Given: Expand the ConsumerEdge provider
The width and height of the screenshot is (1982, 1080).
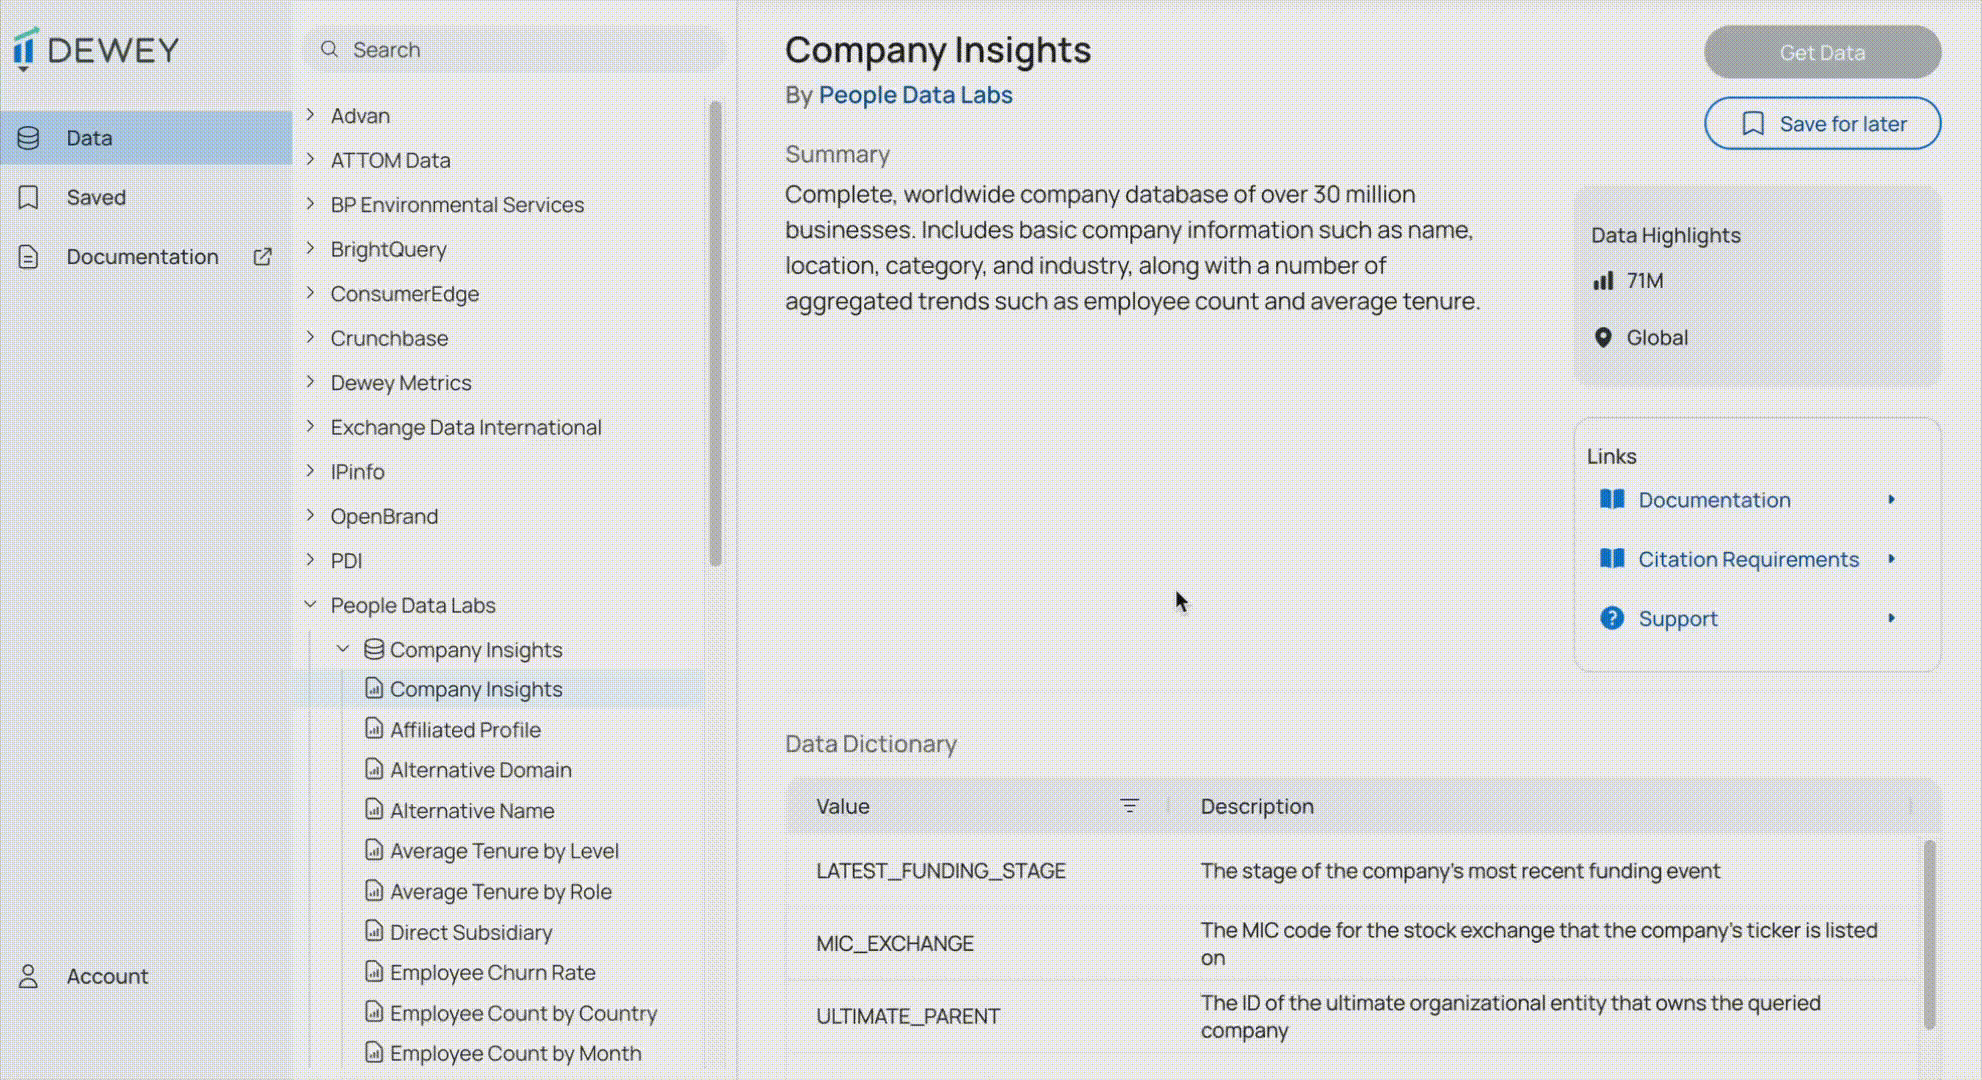Looking at the screenshot, I should (310, 293).
